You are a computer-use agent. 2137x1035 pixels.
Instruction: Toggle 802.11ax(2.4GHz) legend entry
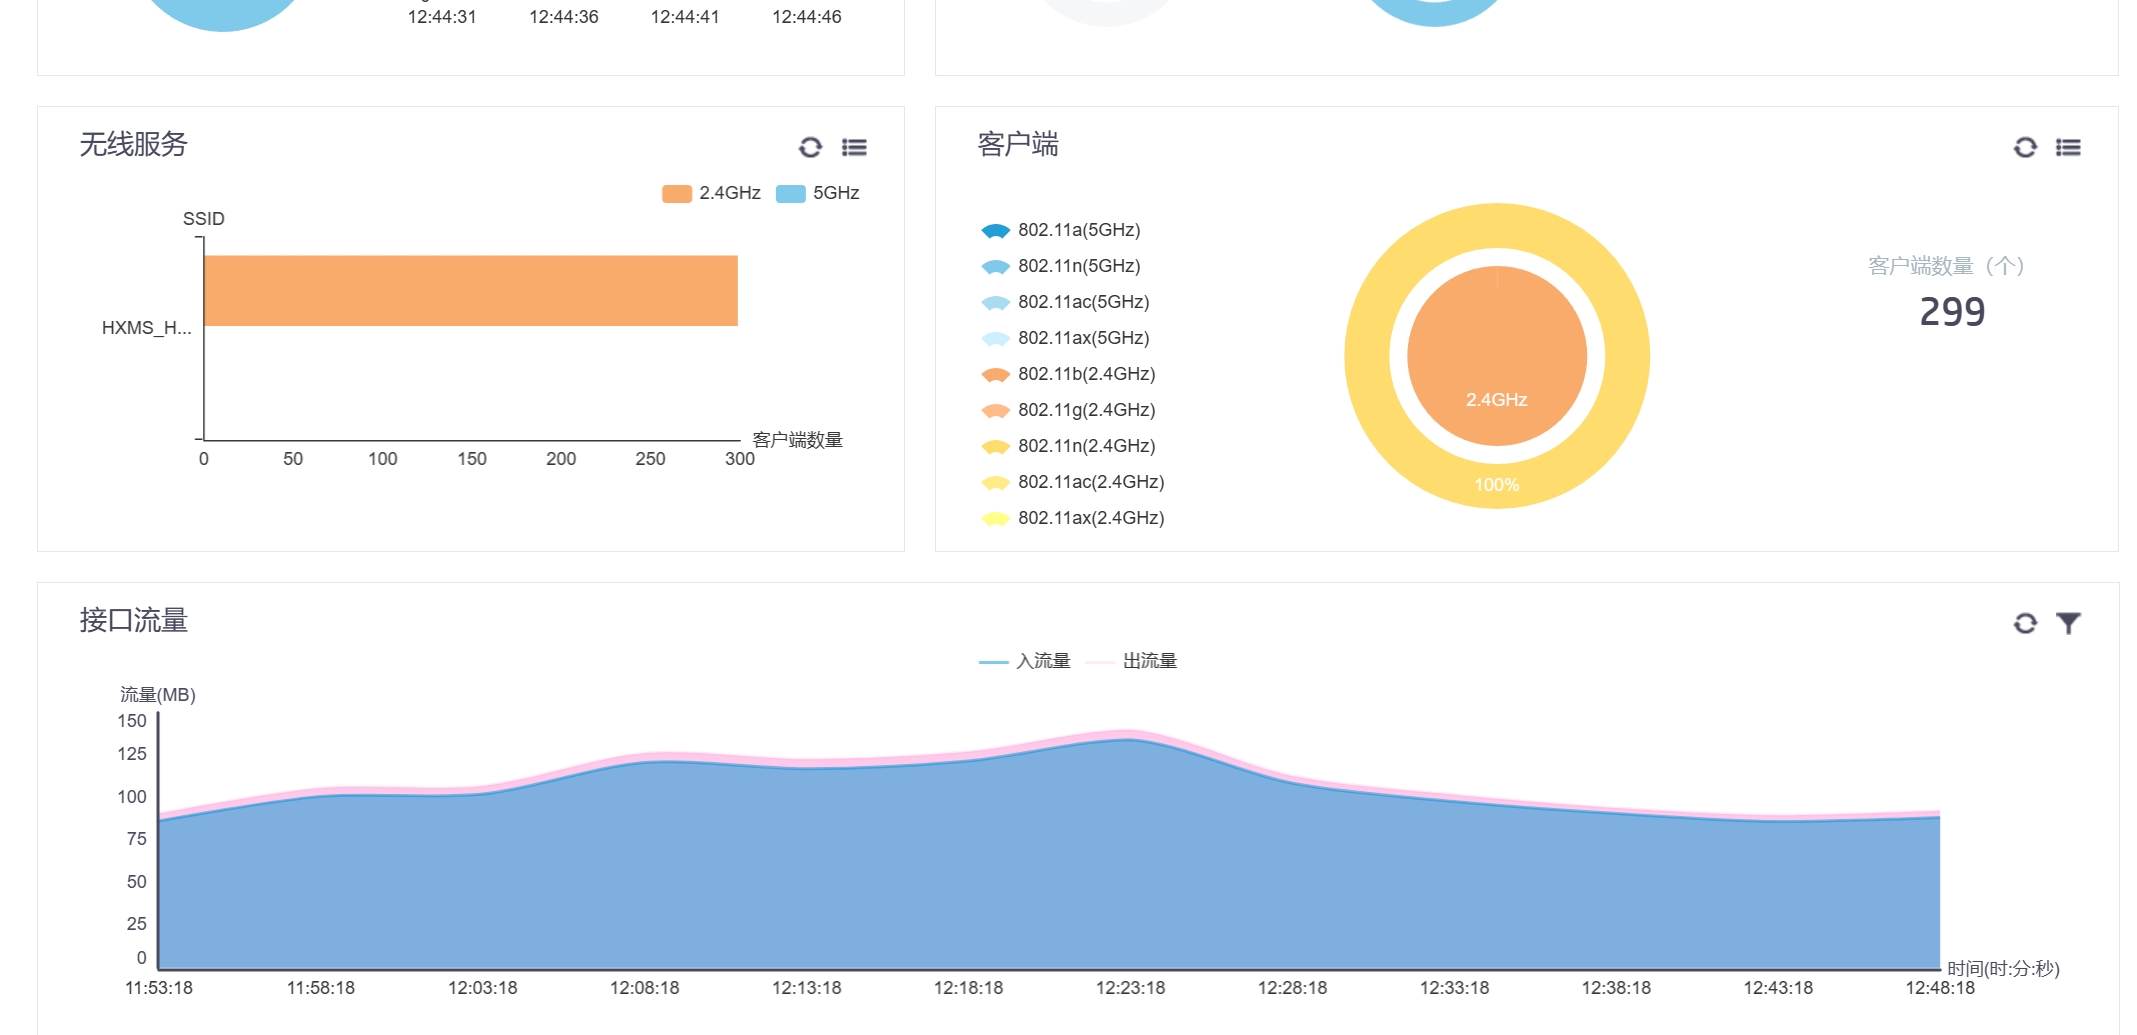click(x=1073, y=518)
